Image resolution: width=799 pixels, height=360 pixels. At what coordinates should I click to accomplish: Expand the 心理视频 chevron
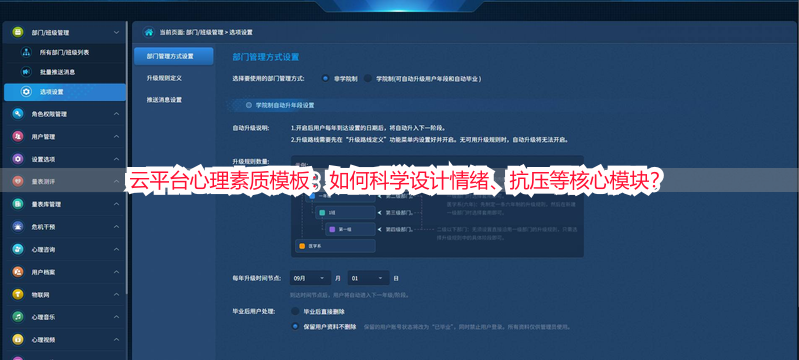(116, 339)
